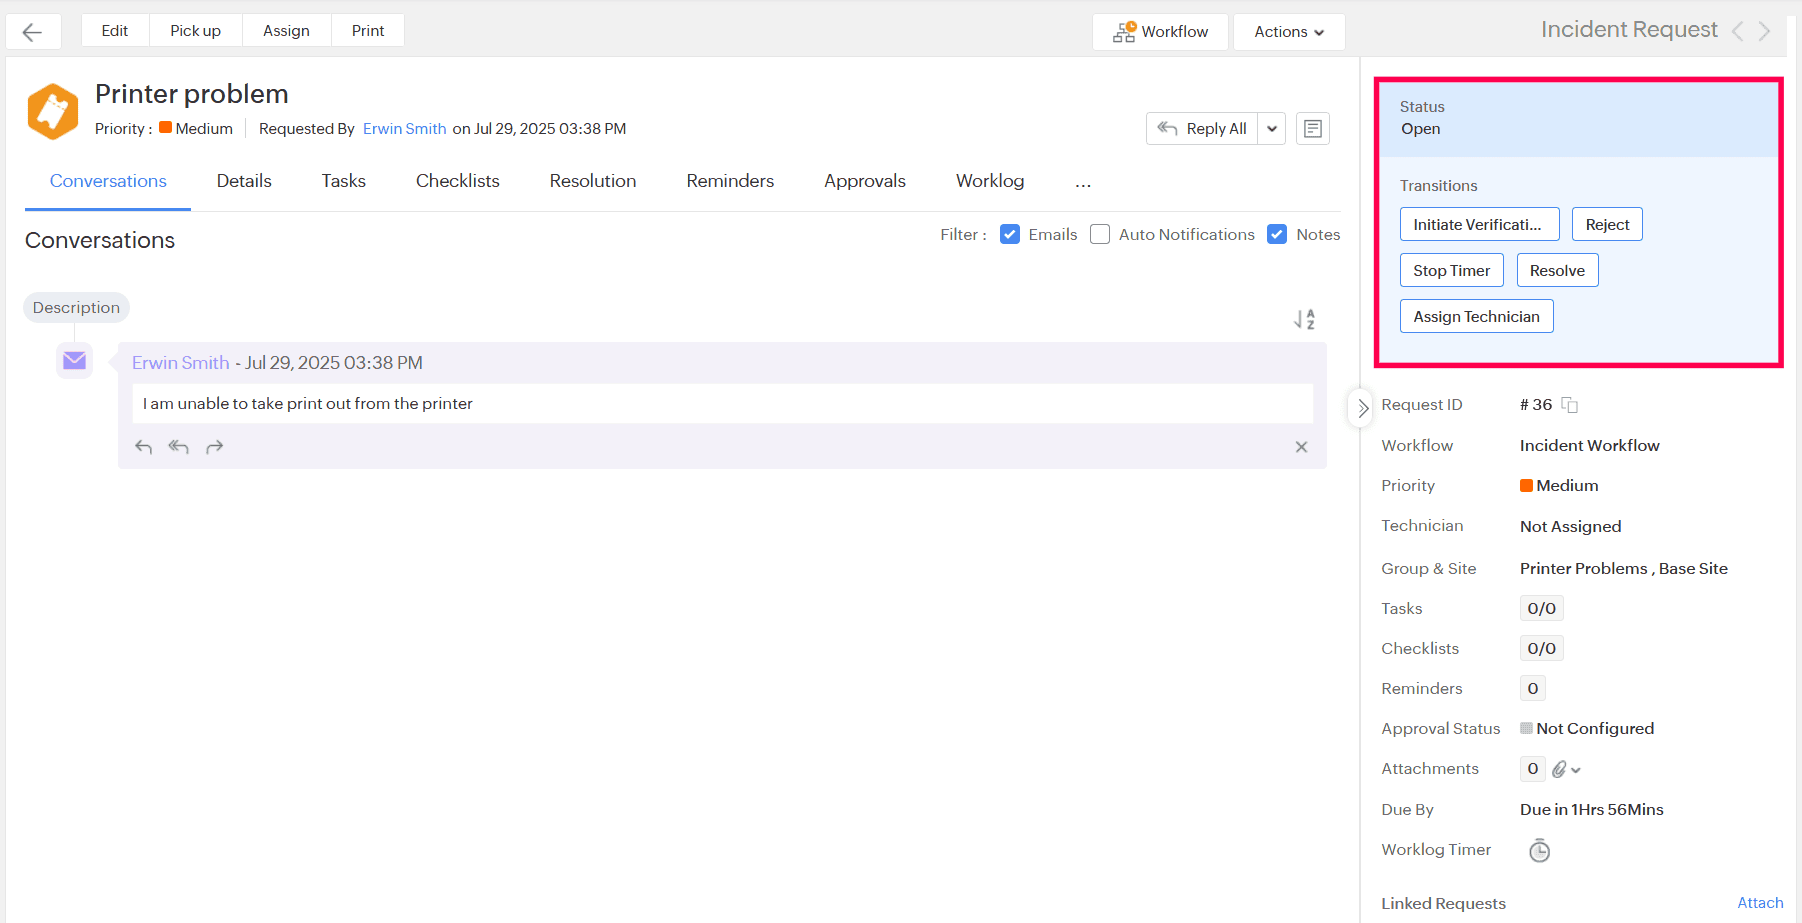This screenshot has height=923, width=1802.
Task: Sort conversations using the alphabetical sort icon
Action: [1303, 318]
